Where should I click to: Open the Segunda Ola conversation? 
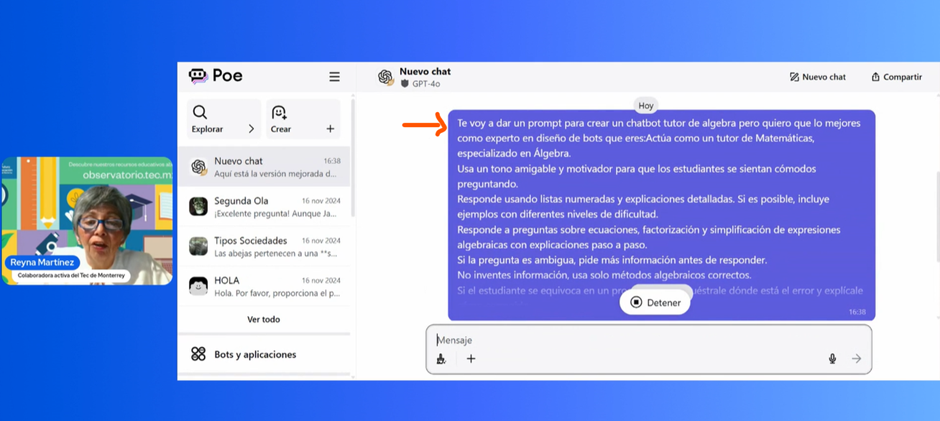(x=264, y=206)
